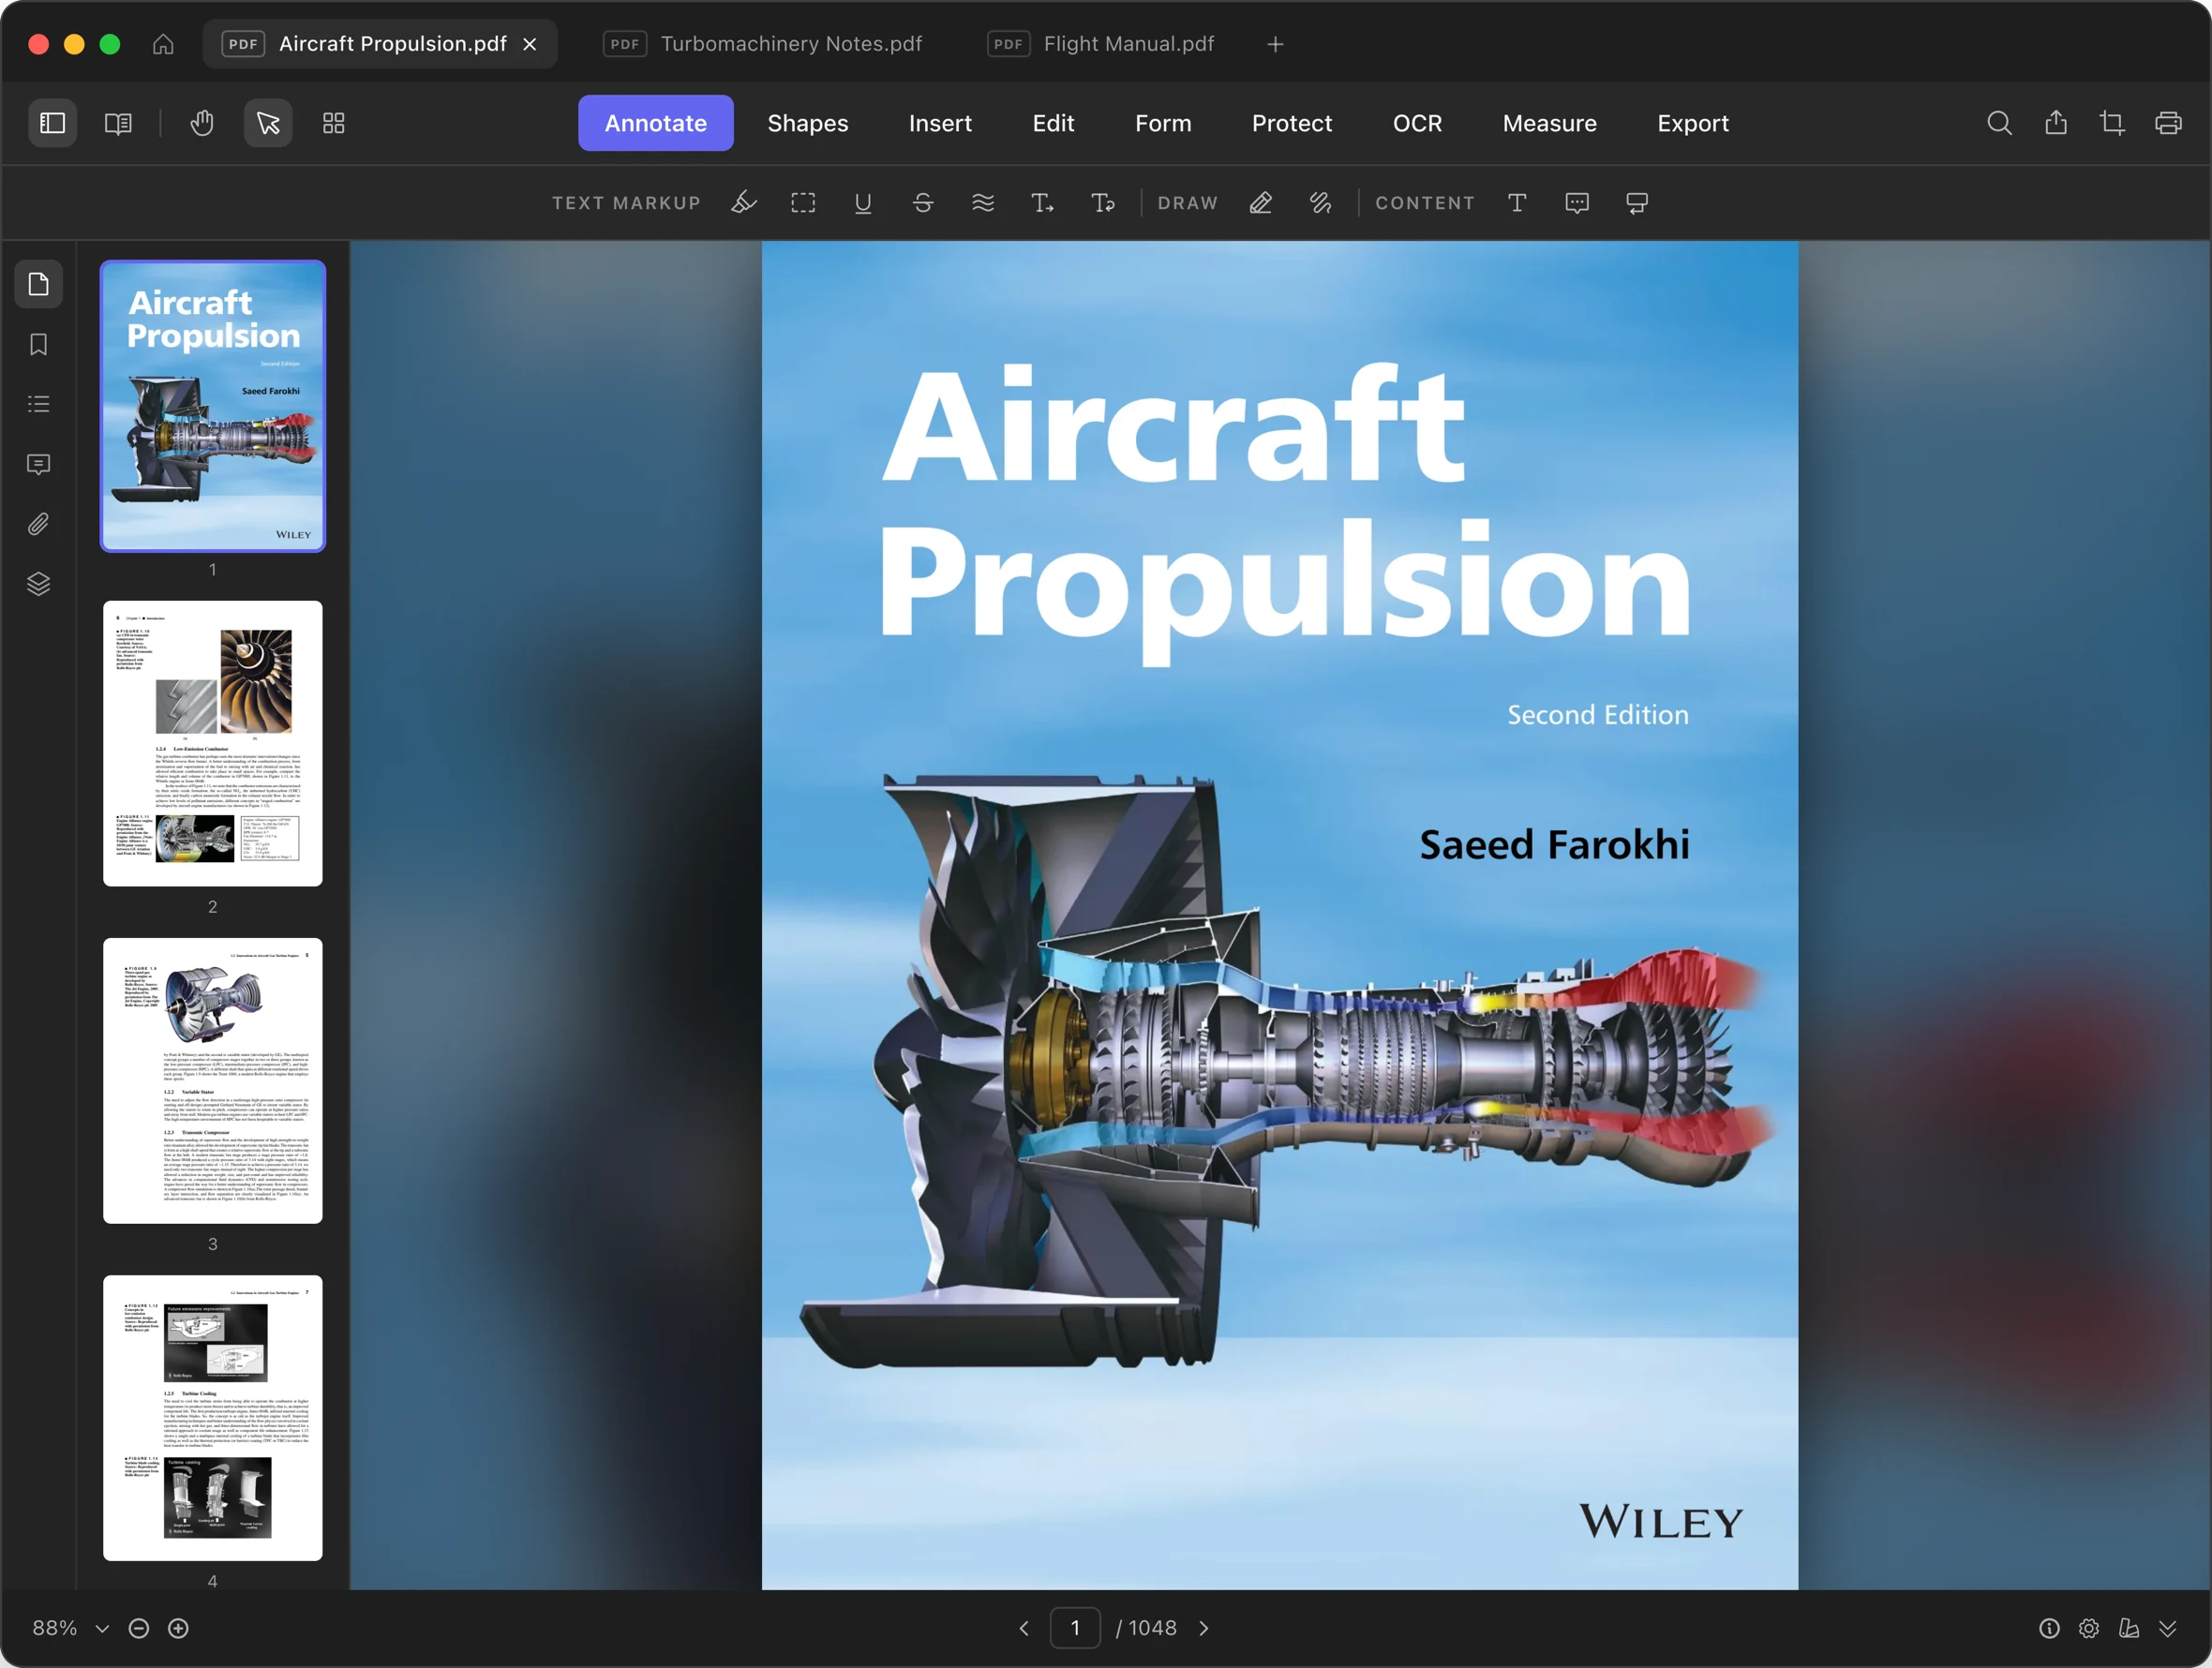
Task: Show bookmarks panel in sidebar
Action: point(39,345)
